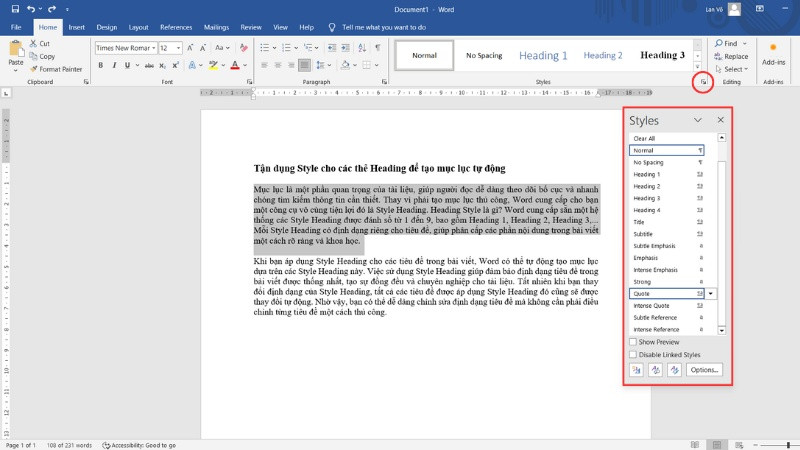Click the New Style icon in the Styles pane
The image size is (800, 450).
pos(636,369)
